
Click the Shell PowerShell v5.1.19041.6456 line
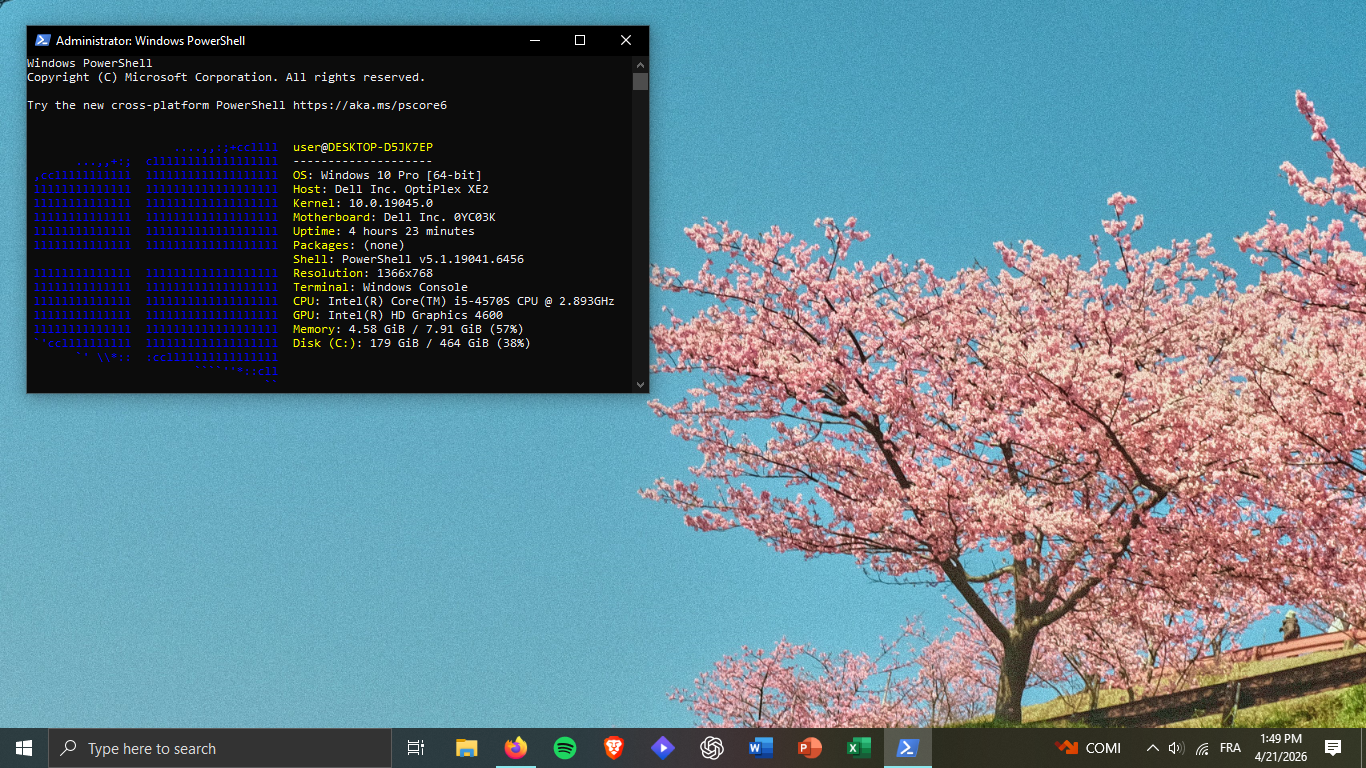(408, 259)
